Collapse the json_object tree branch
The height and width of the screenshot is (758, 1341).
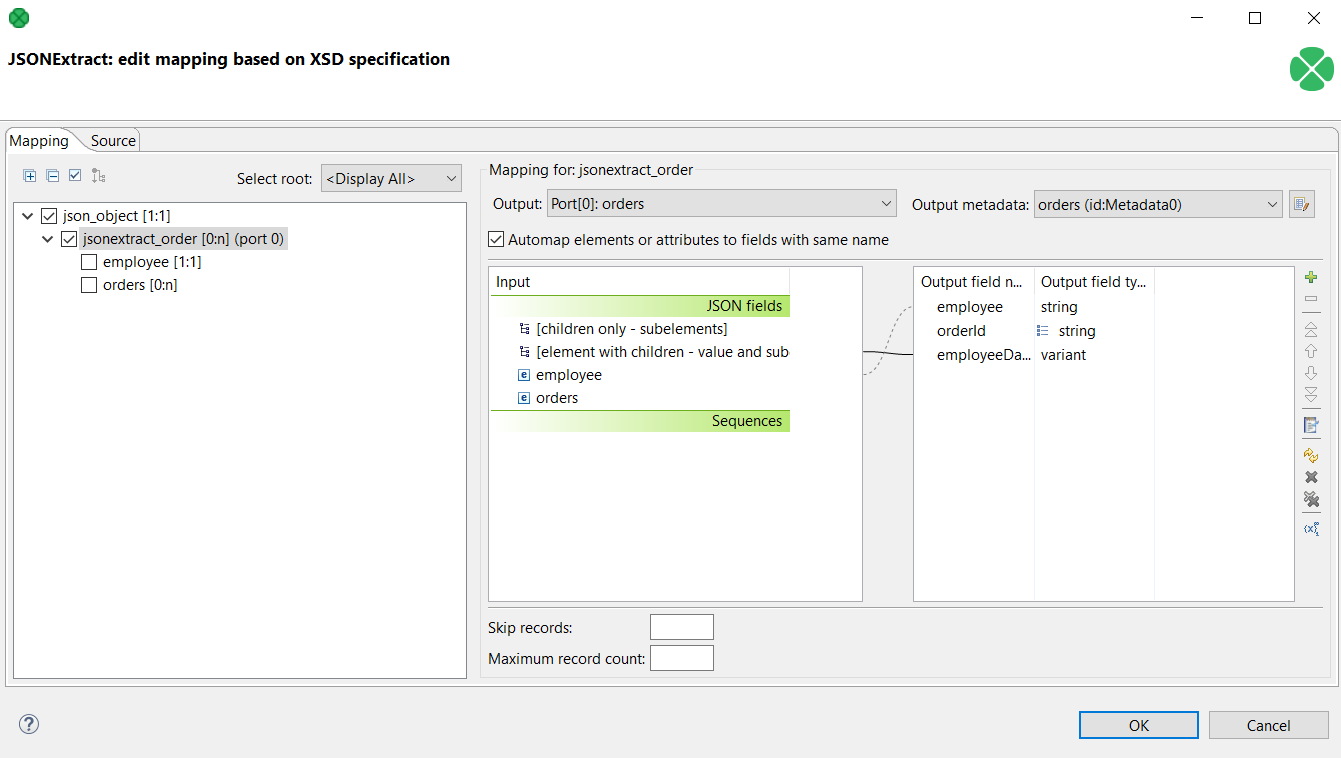[x=27, y=215]
